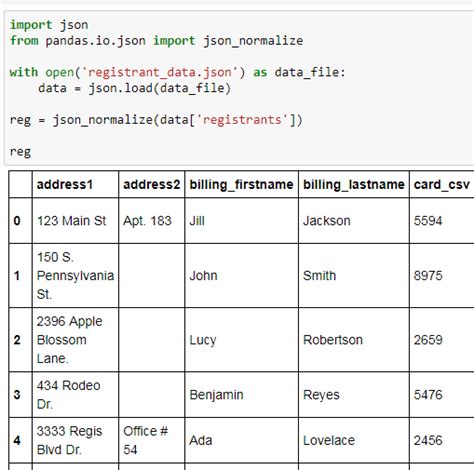Select the 'Benjamin' first name cell
This screenshot has height=470, width=474.
tap(242, 395)
